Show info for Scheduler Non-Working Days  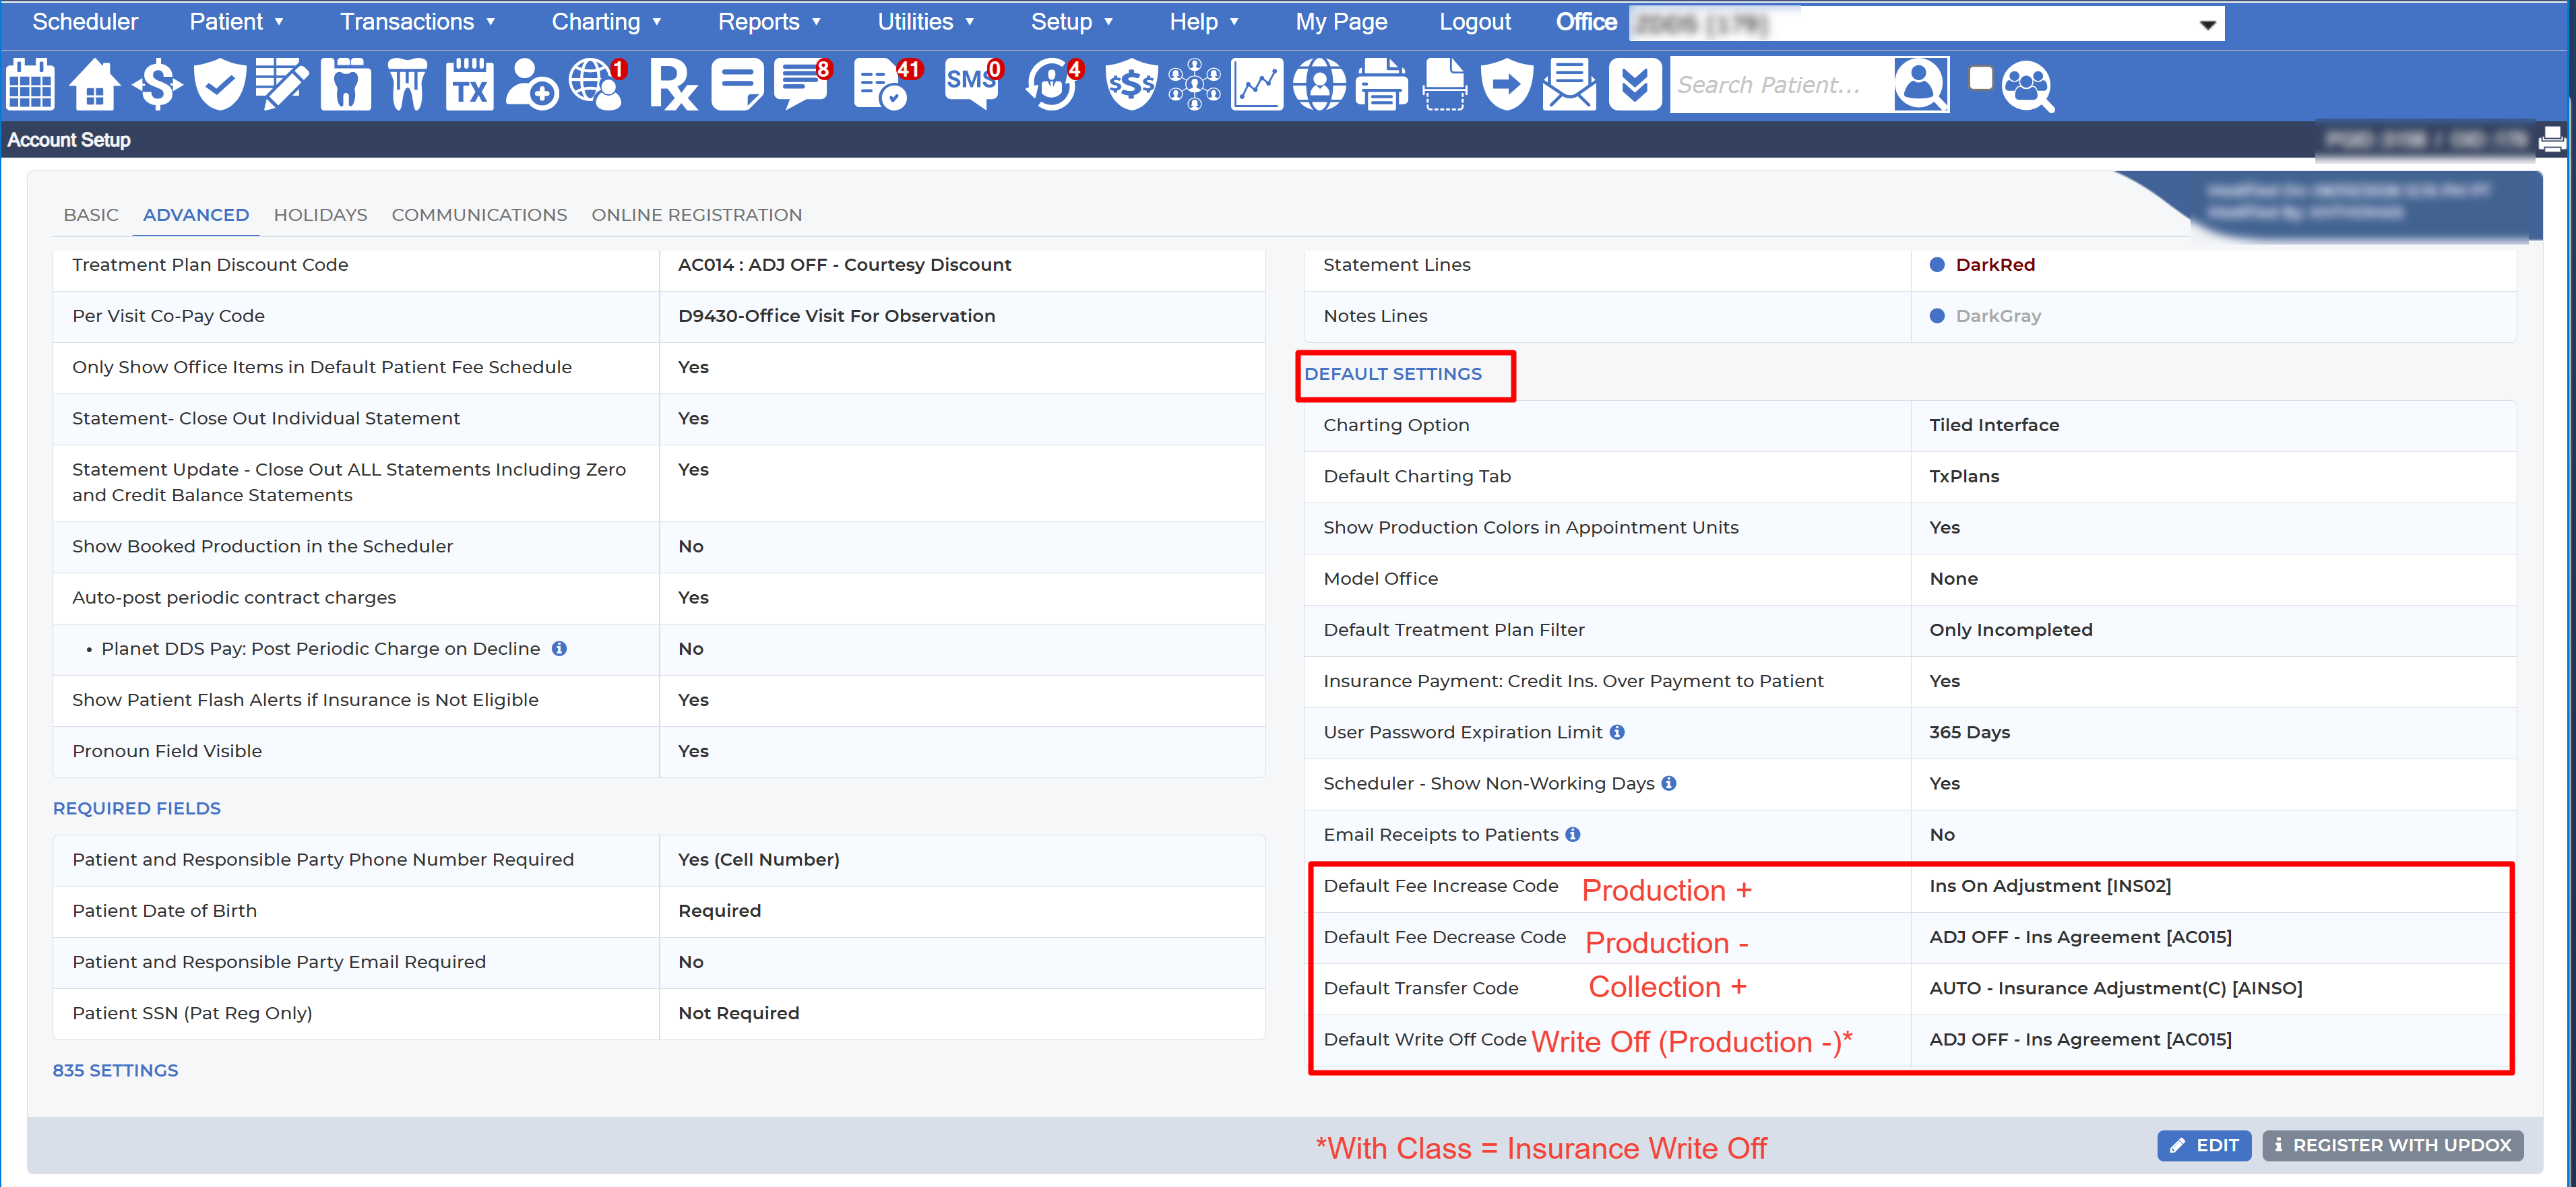pos(1669,783)
